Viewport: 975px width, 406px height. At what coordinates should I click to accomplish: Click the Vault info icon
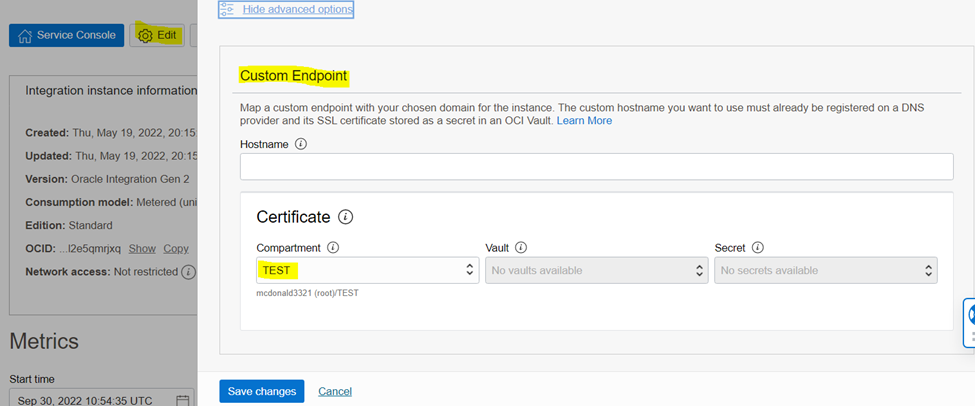521,247
